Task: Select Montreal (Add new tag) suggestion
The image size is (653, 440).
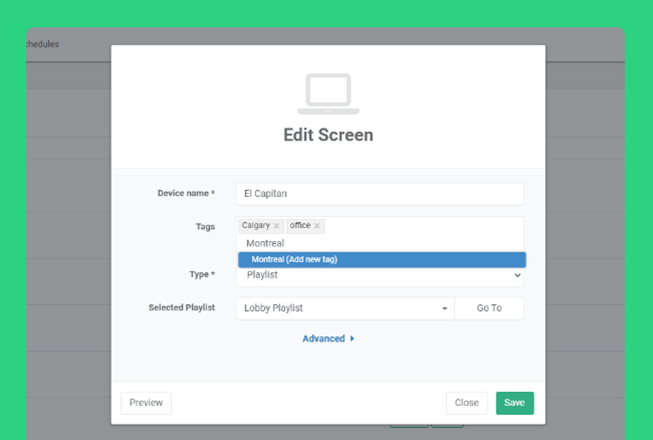Action: click(382, 260)
